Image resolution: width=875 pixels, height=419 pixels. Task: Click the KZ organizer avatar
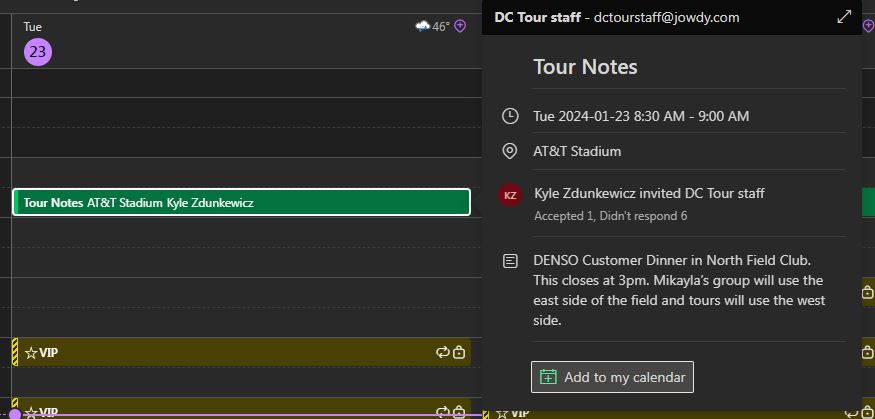(x=510, y=195)
